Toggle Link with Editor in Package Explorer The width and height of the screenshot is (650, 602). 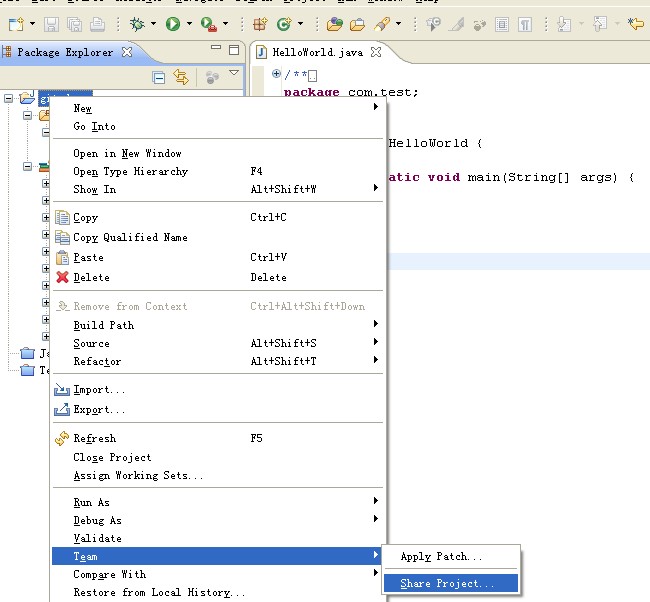[181, 77]
